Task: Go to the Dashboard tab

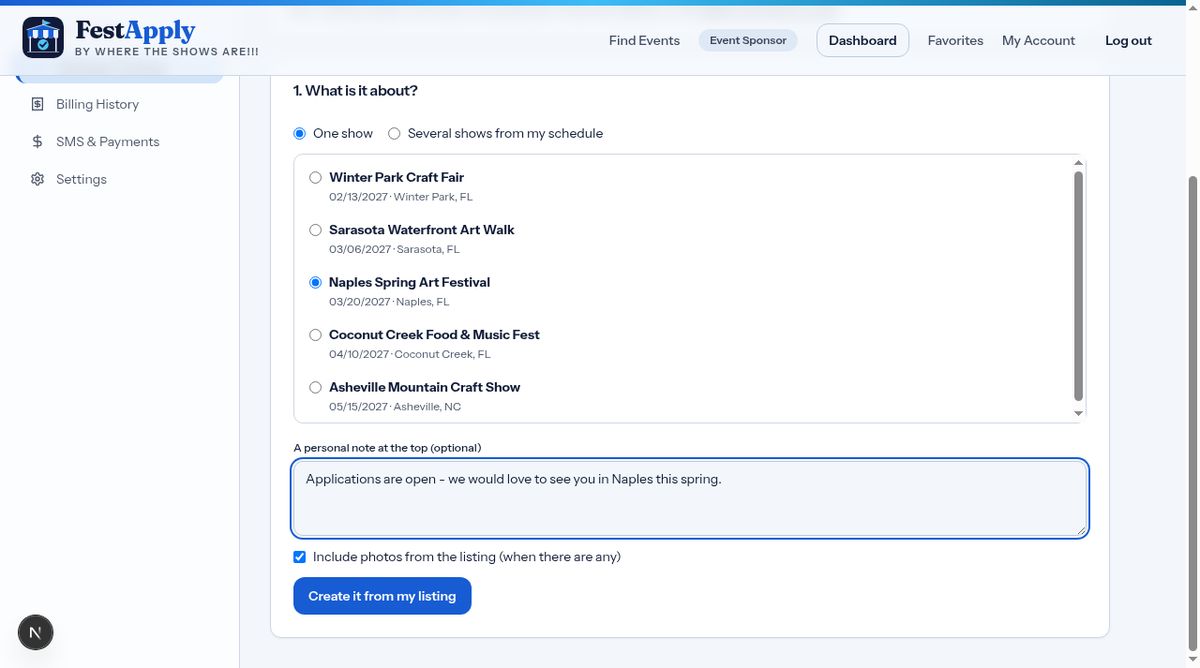Action: [863, 41]
